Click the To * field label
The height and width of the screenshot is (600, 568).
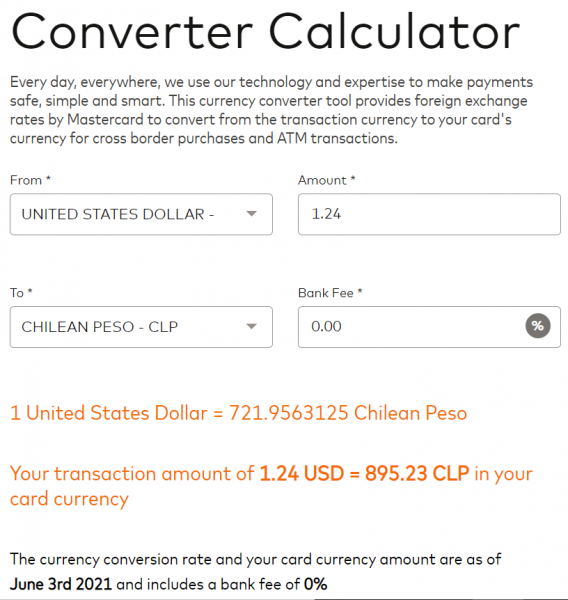point(21,293)
